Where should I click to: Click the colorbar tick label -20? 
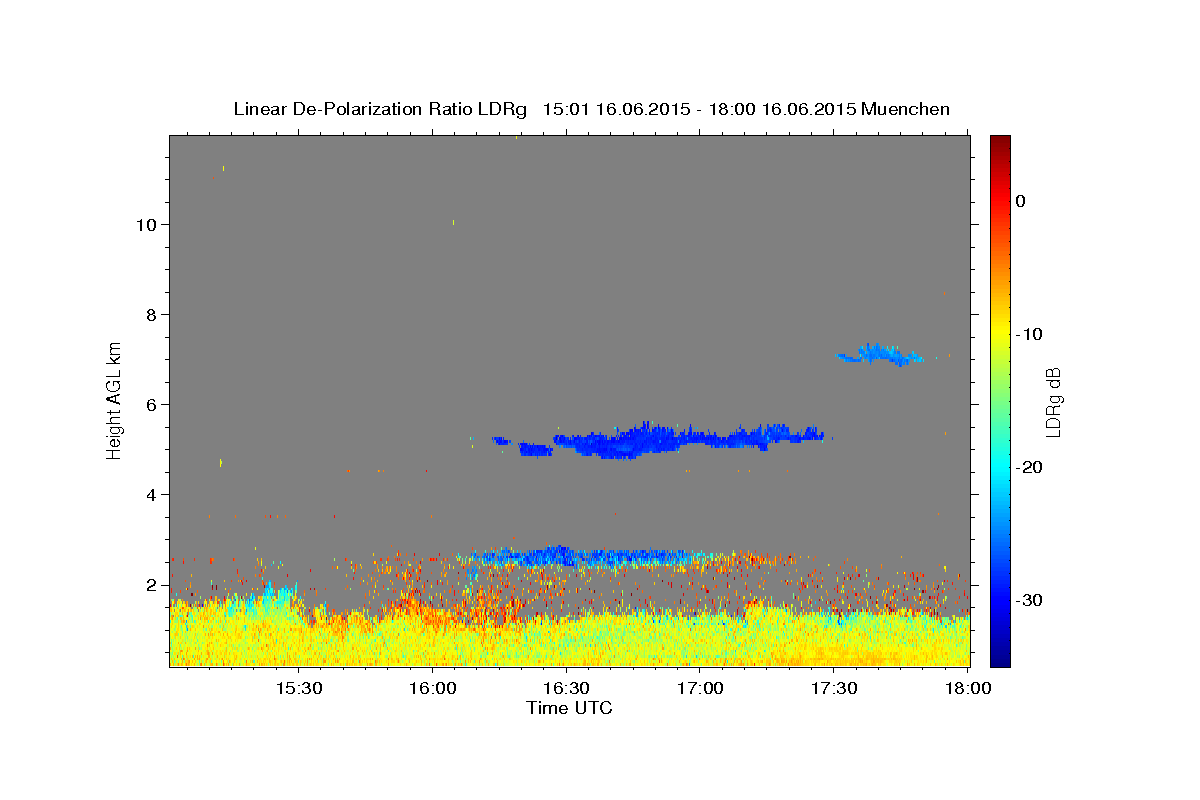pyautogui.click(x=1029, y=467)
